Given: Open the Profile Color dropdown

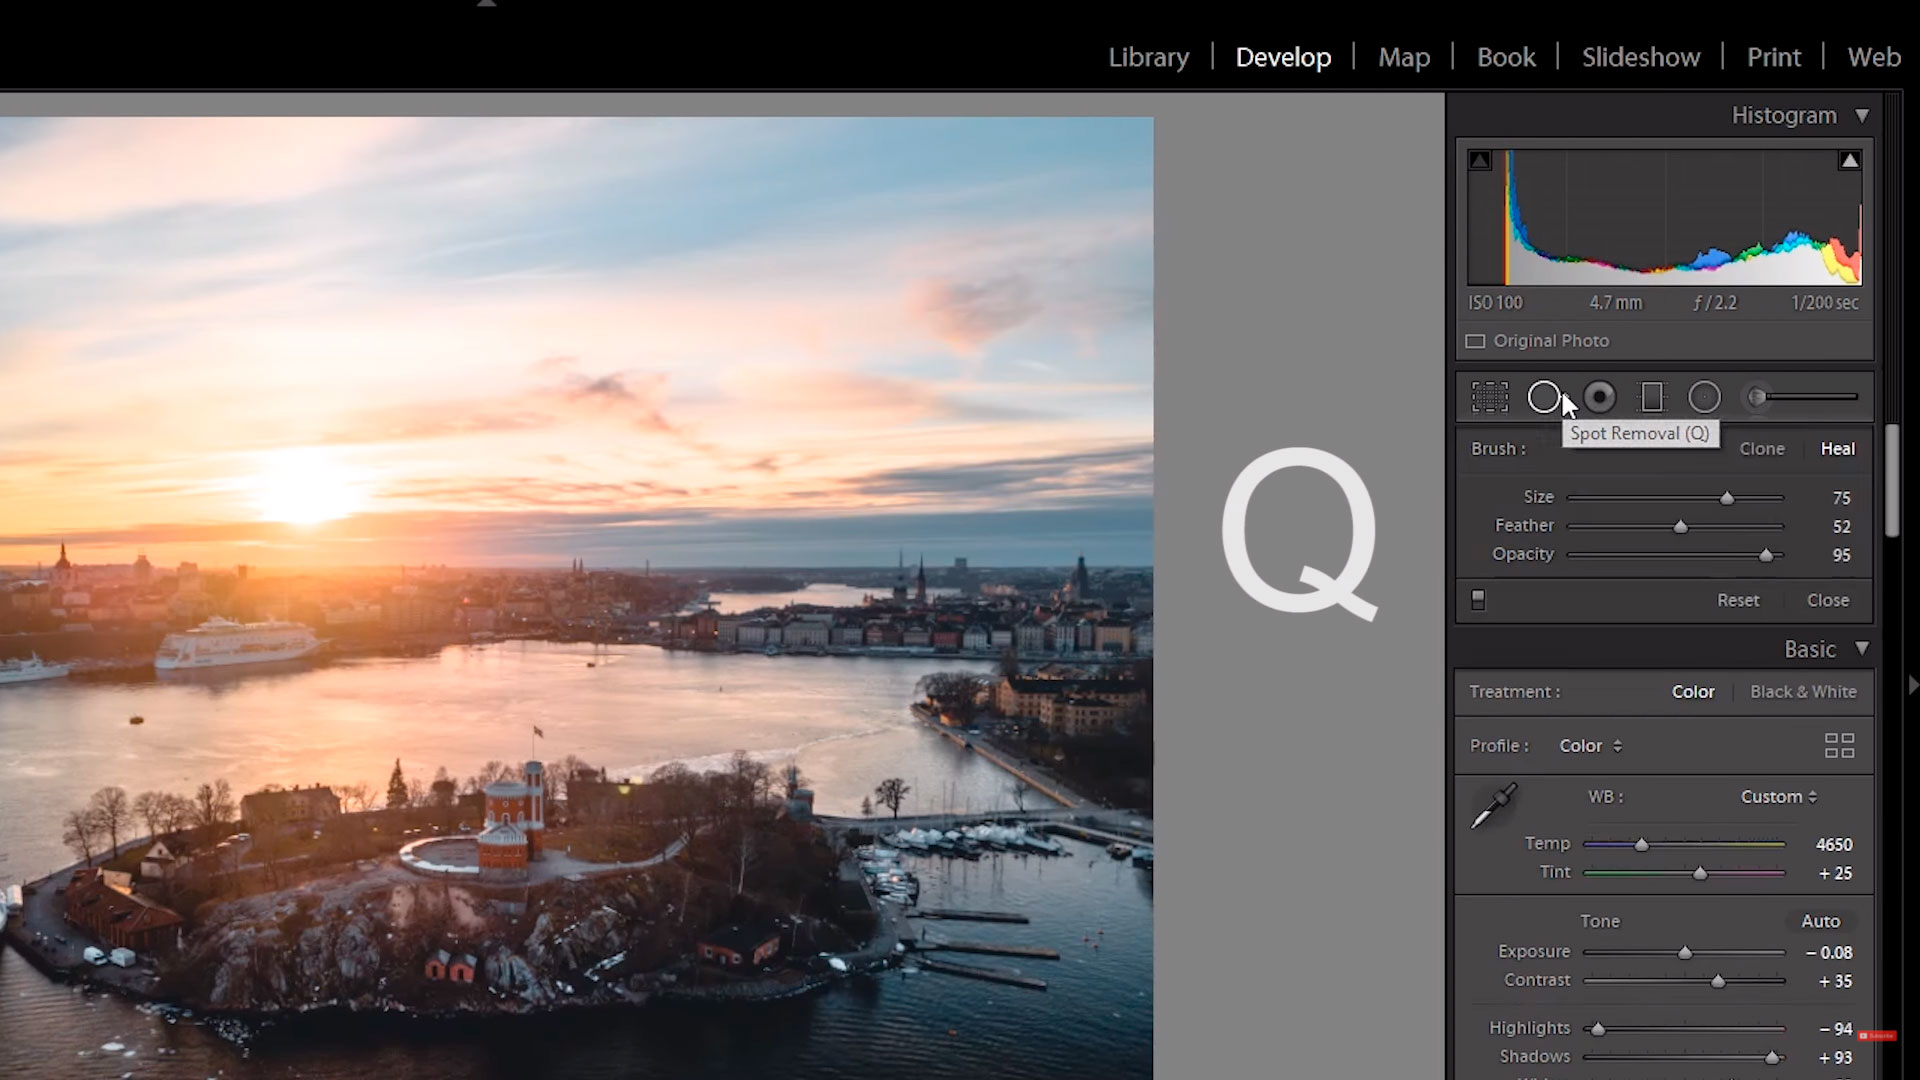Looking at the screenshot, I should [x=1590, y=745].
